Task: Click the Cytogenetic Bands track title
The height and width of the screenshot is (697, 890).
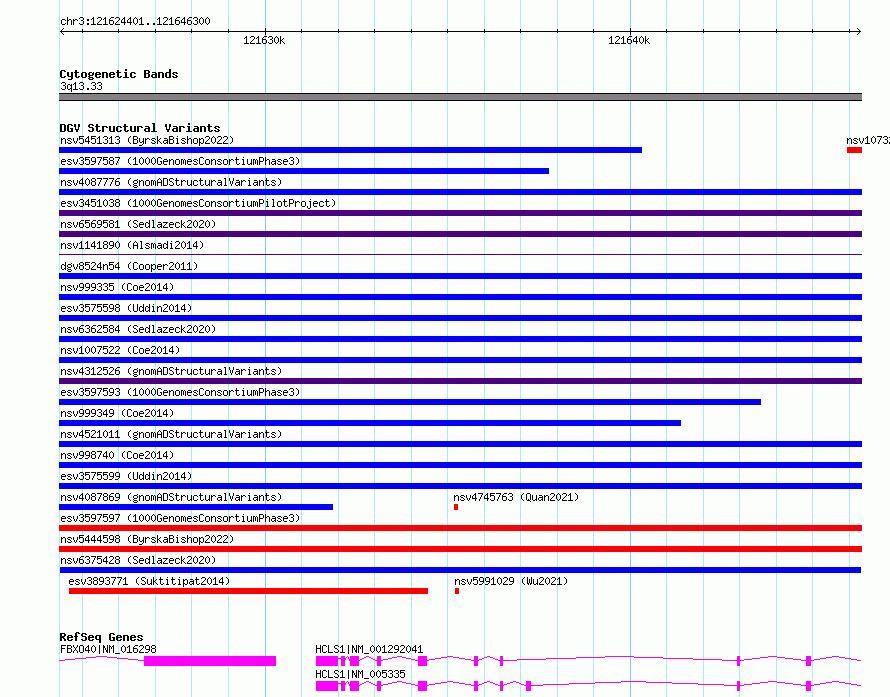Action: coord(119,74)
